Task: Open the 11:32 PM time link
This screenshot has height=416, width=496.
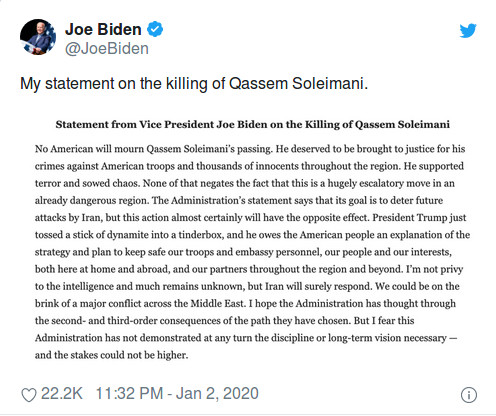Action: pos(129,394)
